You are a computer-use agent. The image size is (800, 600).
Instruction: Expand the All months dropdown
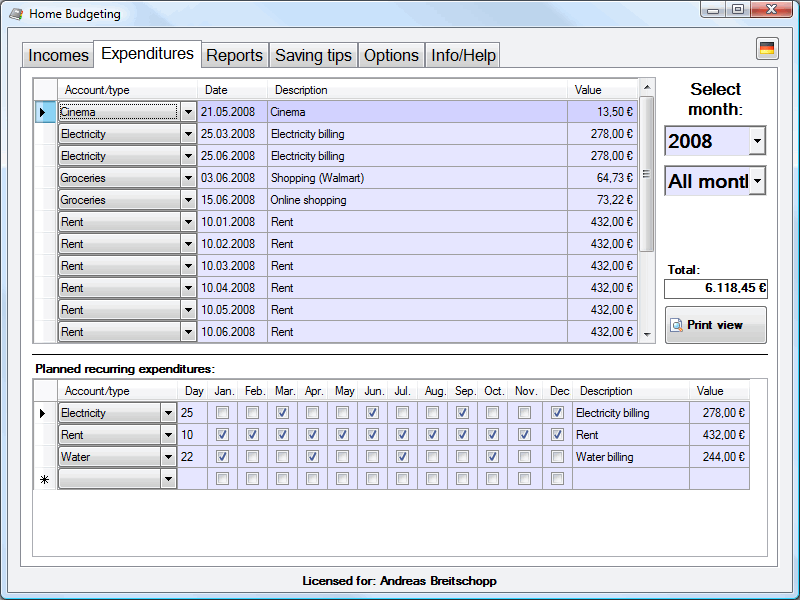[756, 181]
